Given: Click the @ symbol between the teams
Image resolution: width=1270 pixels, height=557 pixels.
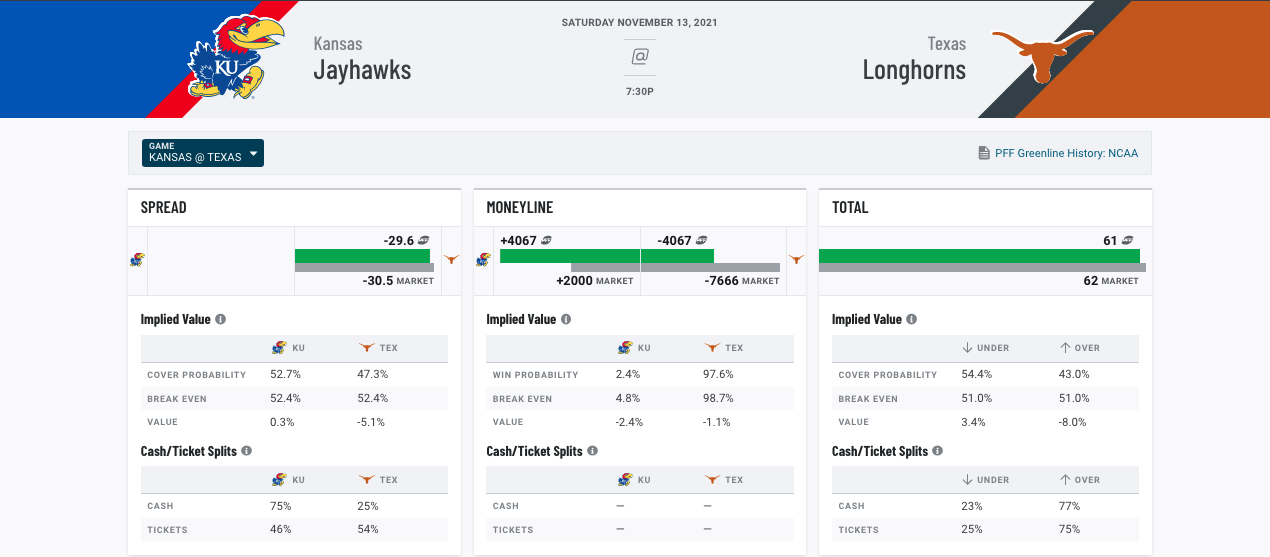Looking at the screenshot, I should pos(640,57).
